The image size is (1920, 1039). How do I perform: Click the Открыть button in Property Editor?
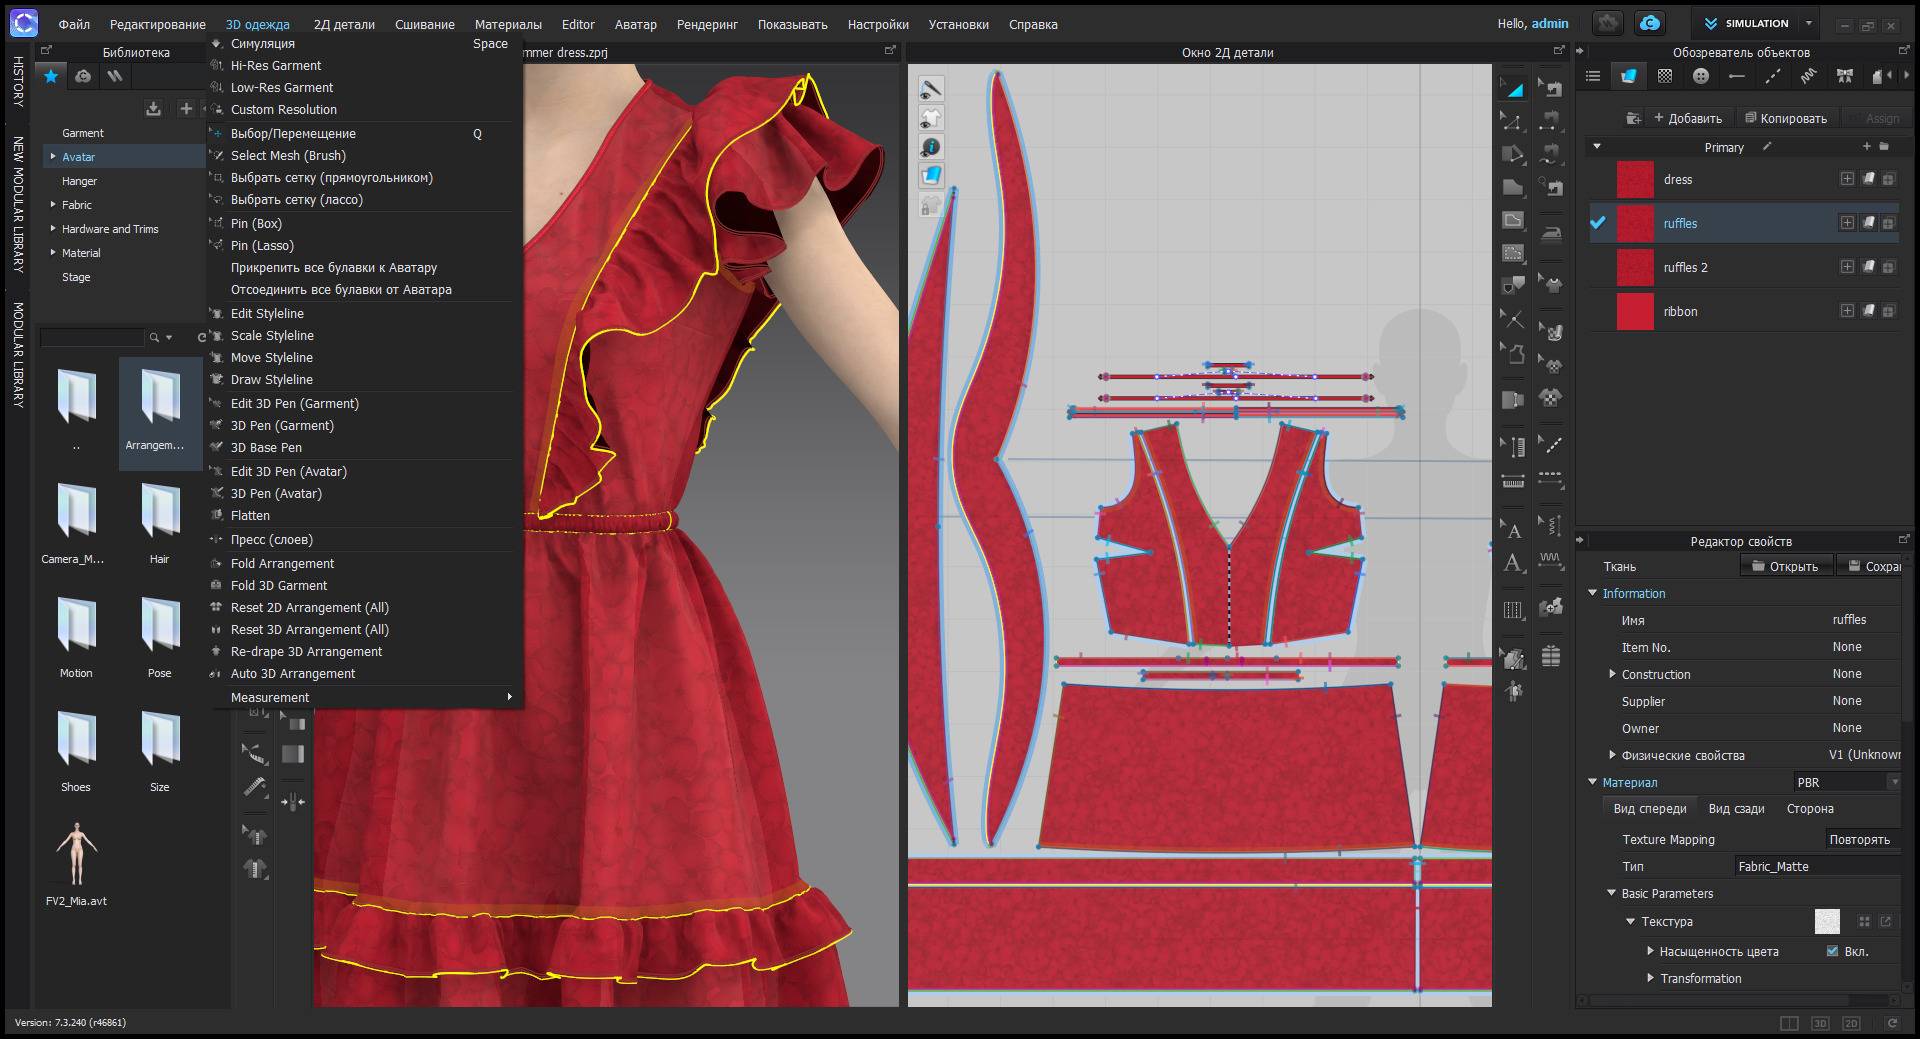(x=1784, y=567)
